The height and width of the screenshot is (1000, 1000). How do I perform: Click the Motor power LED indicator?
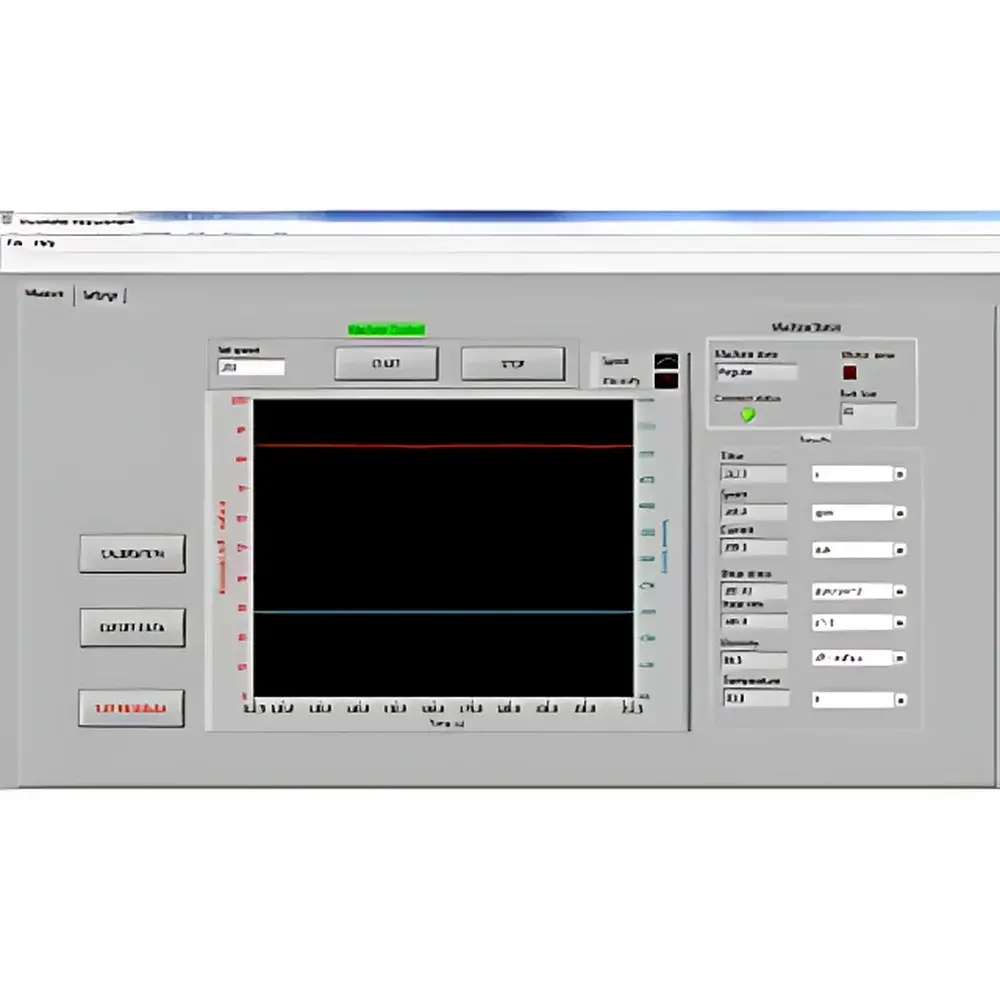click(x=848, y=370)
